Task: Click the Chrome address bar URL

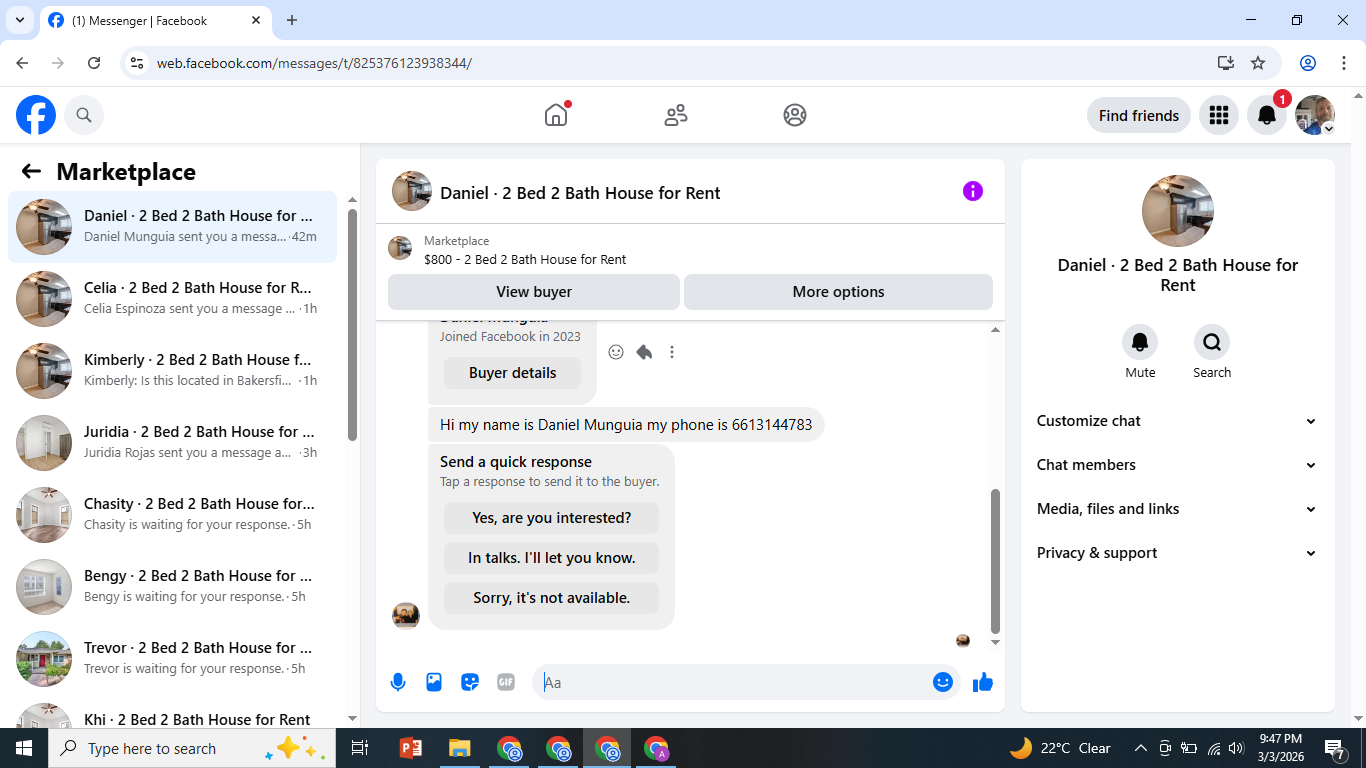Action: (x=314, y=63)
